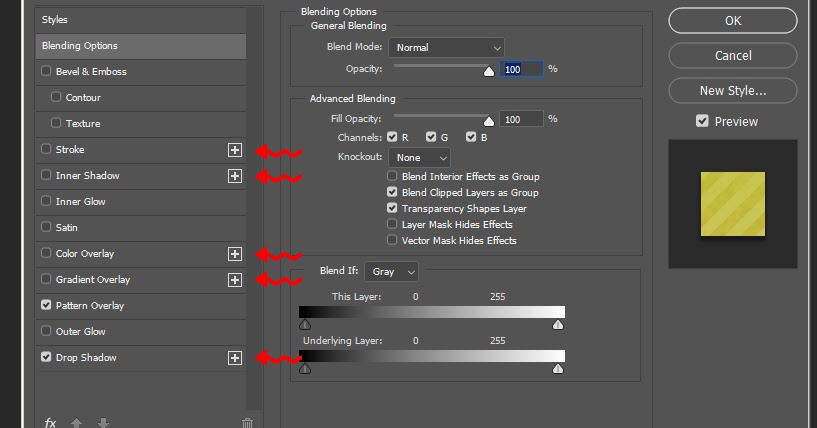Enable the Contour checkbox

point(56,97)
